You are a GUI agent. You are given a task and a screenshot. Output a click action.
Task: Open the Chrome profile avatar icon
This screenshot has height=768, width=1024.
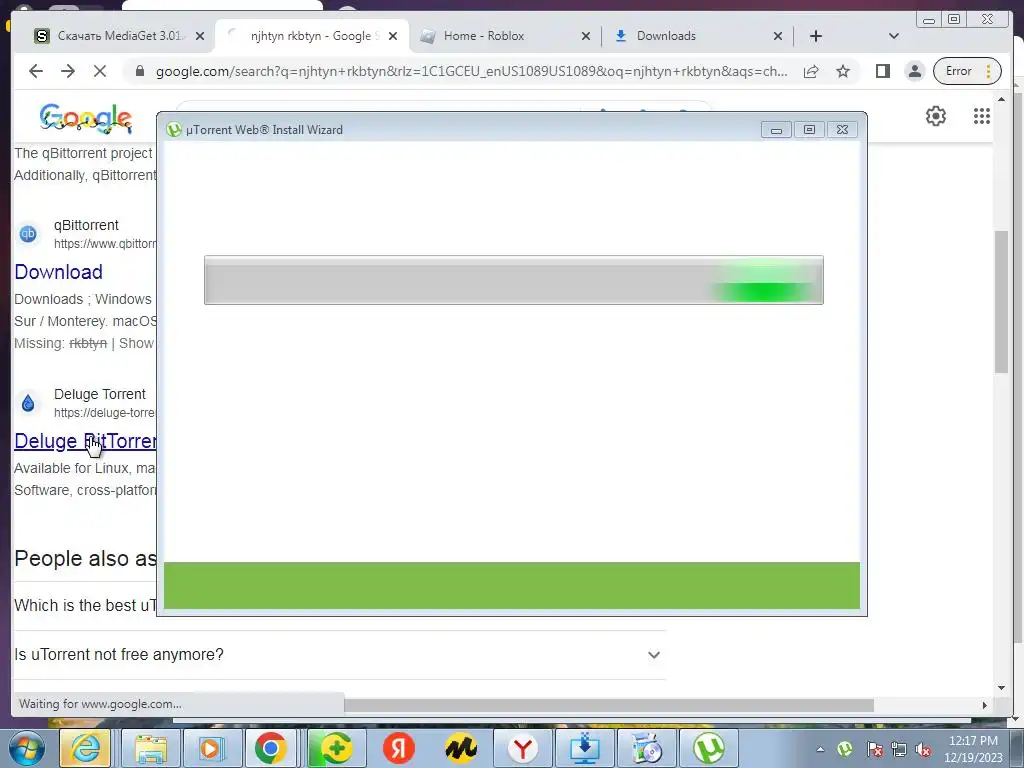pyautogui.click(x=915, y=71)
